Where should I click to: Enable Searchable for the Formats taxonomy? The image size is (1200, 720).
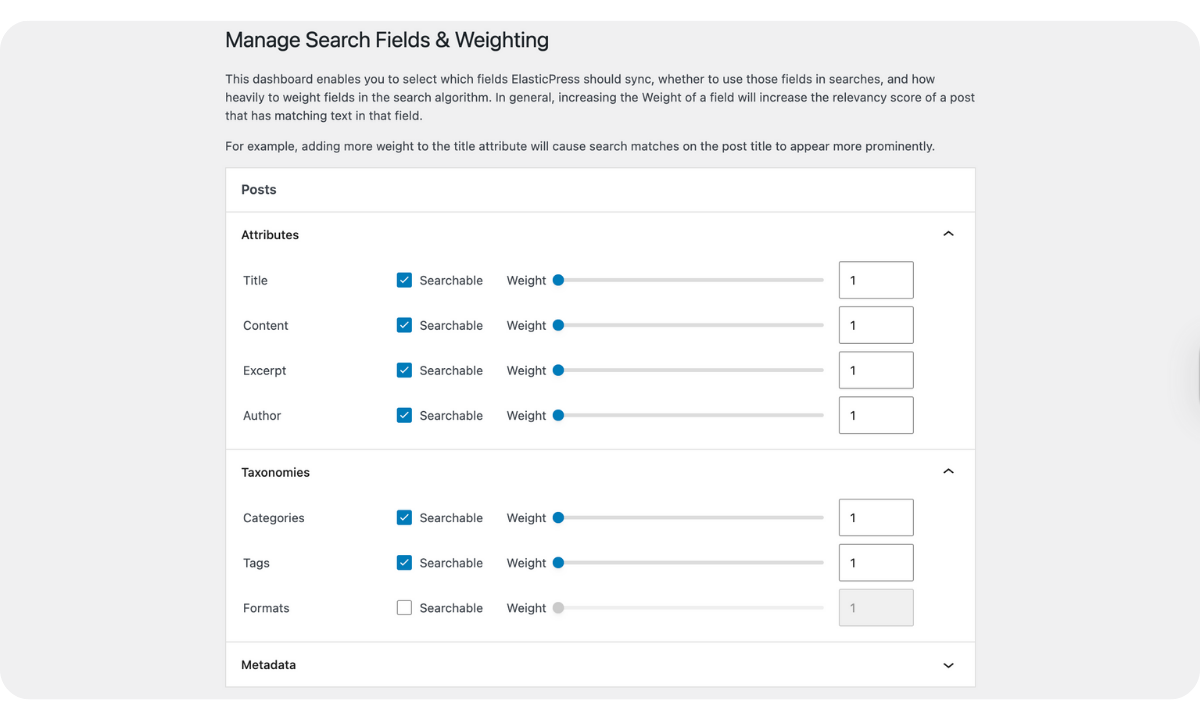[x=404, y=608]
